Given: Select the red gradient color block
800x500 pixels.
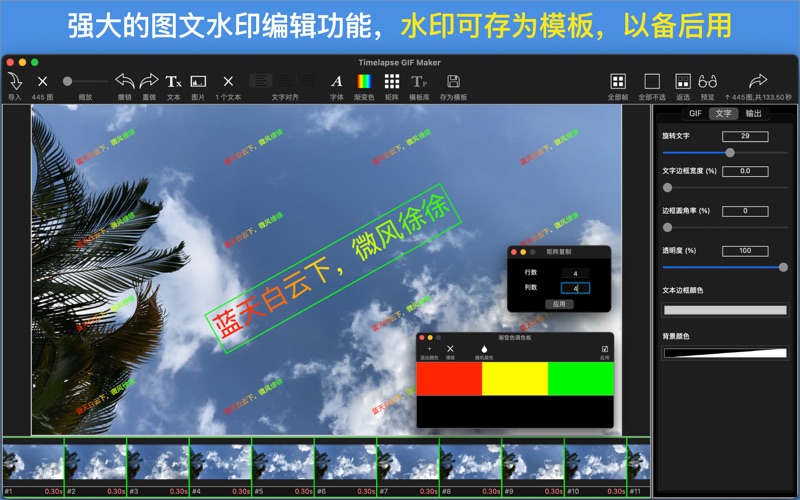Looking at the screenshot, I should (449, 379).
